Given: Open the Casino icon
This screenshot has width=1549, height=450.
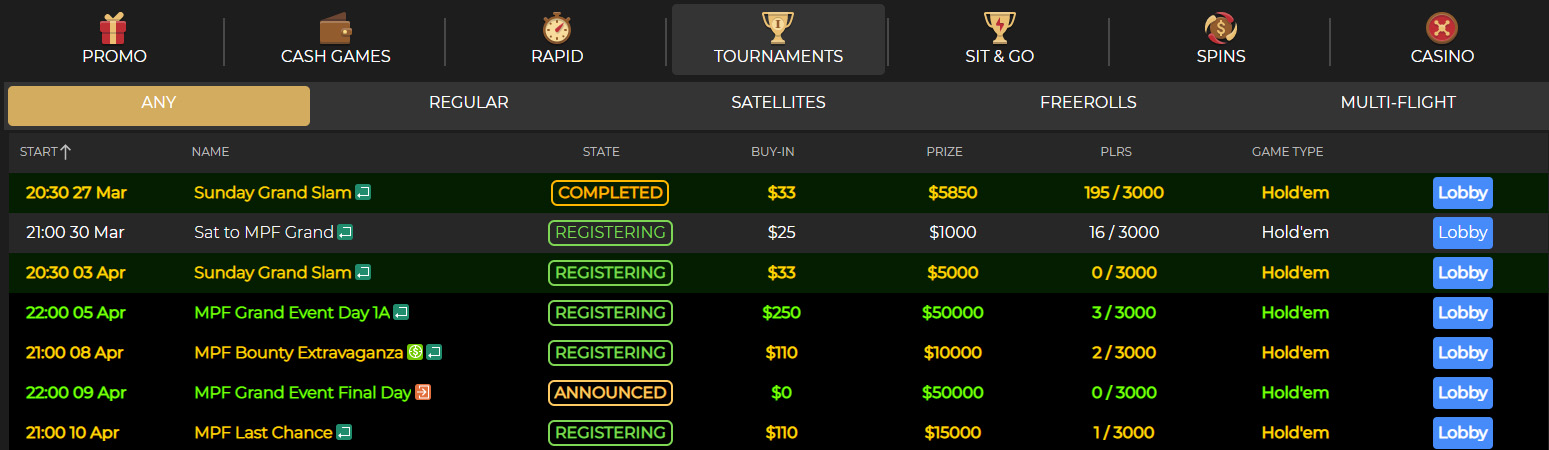Looking at the screenshot, I should click(x=1442, y=27).
